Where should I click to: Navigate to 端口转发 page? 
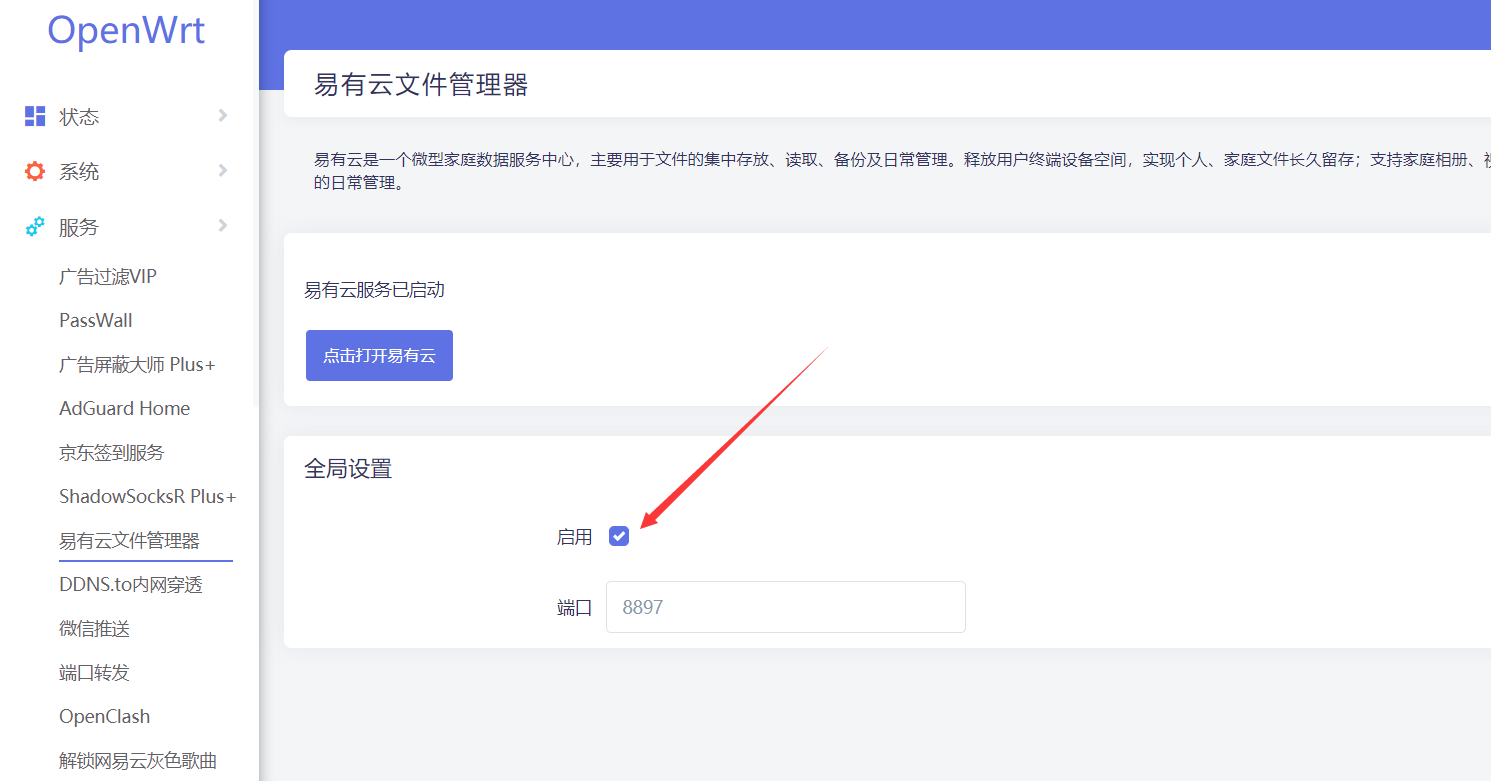pos(94,673)
